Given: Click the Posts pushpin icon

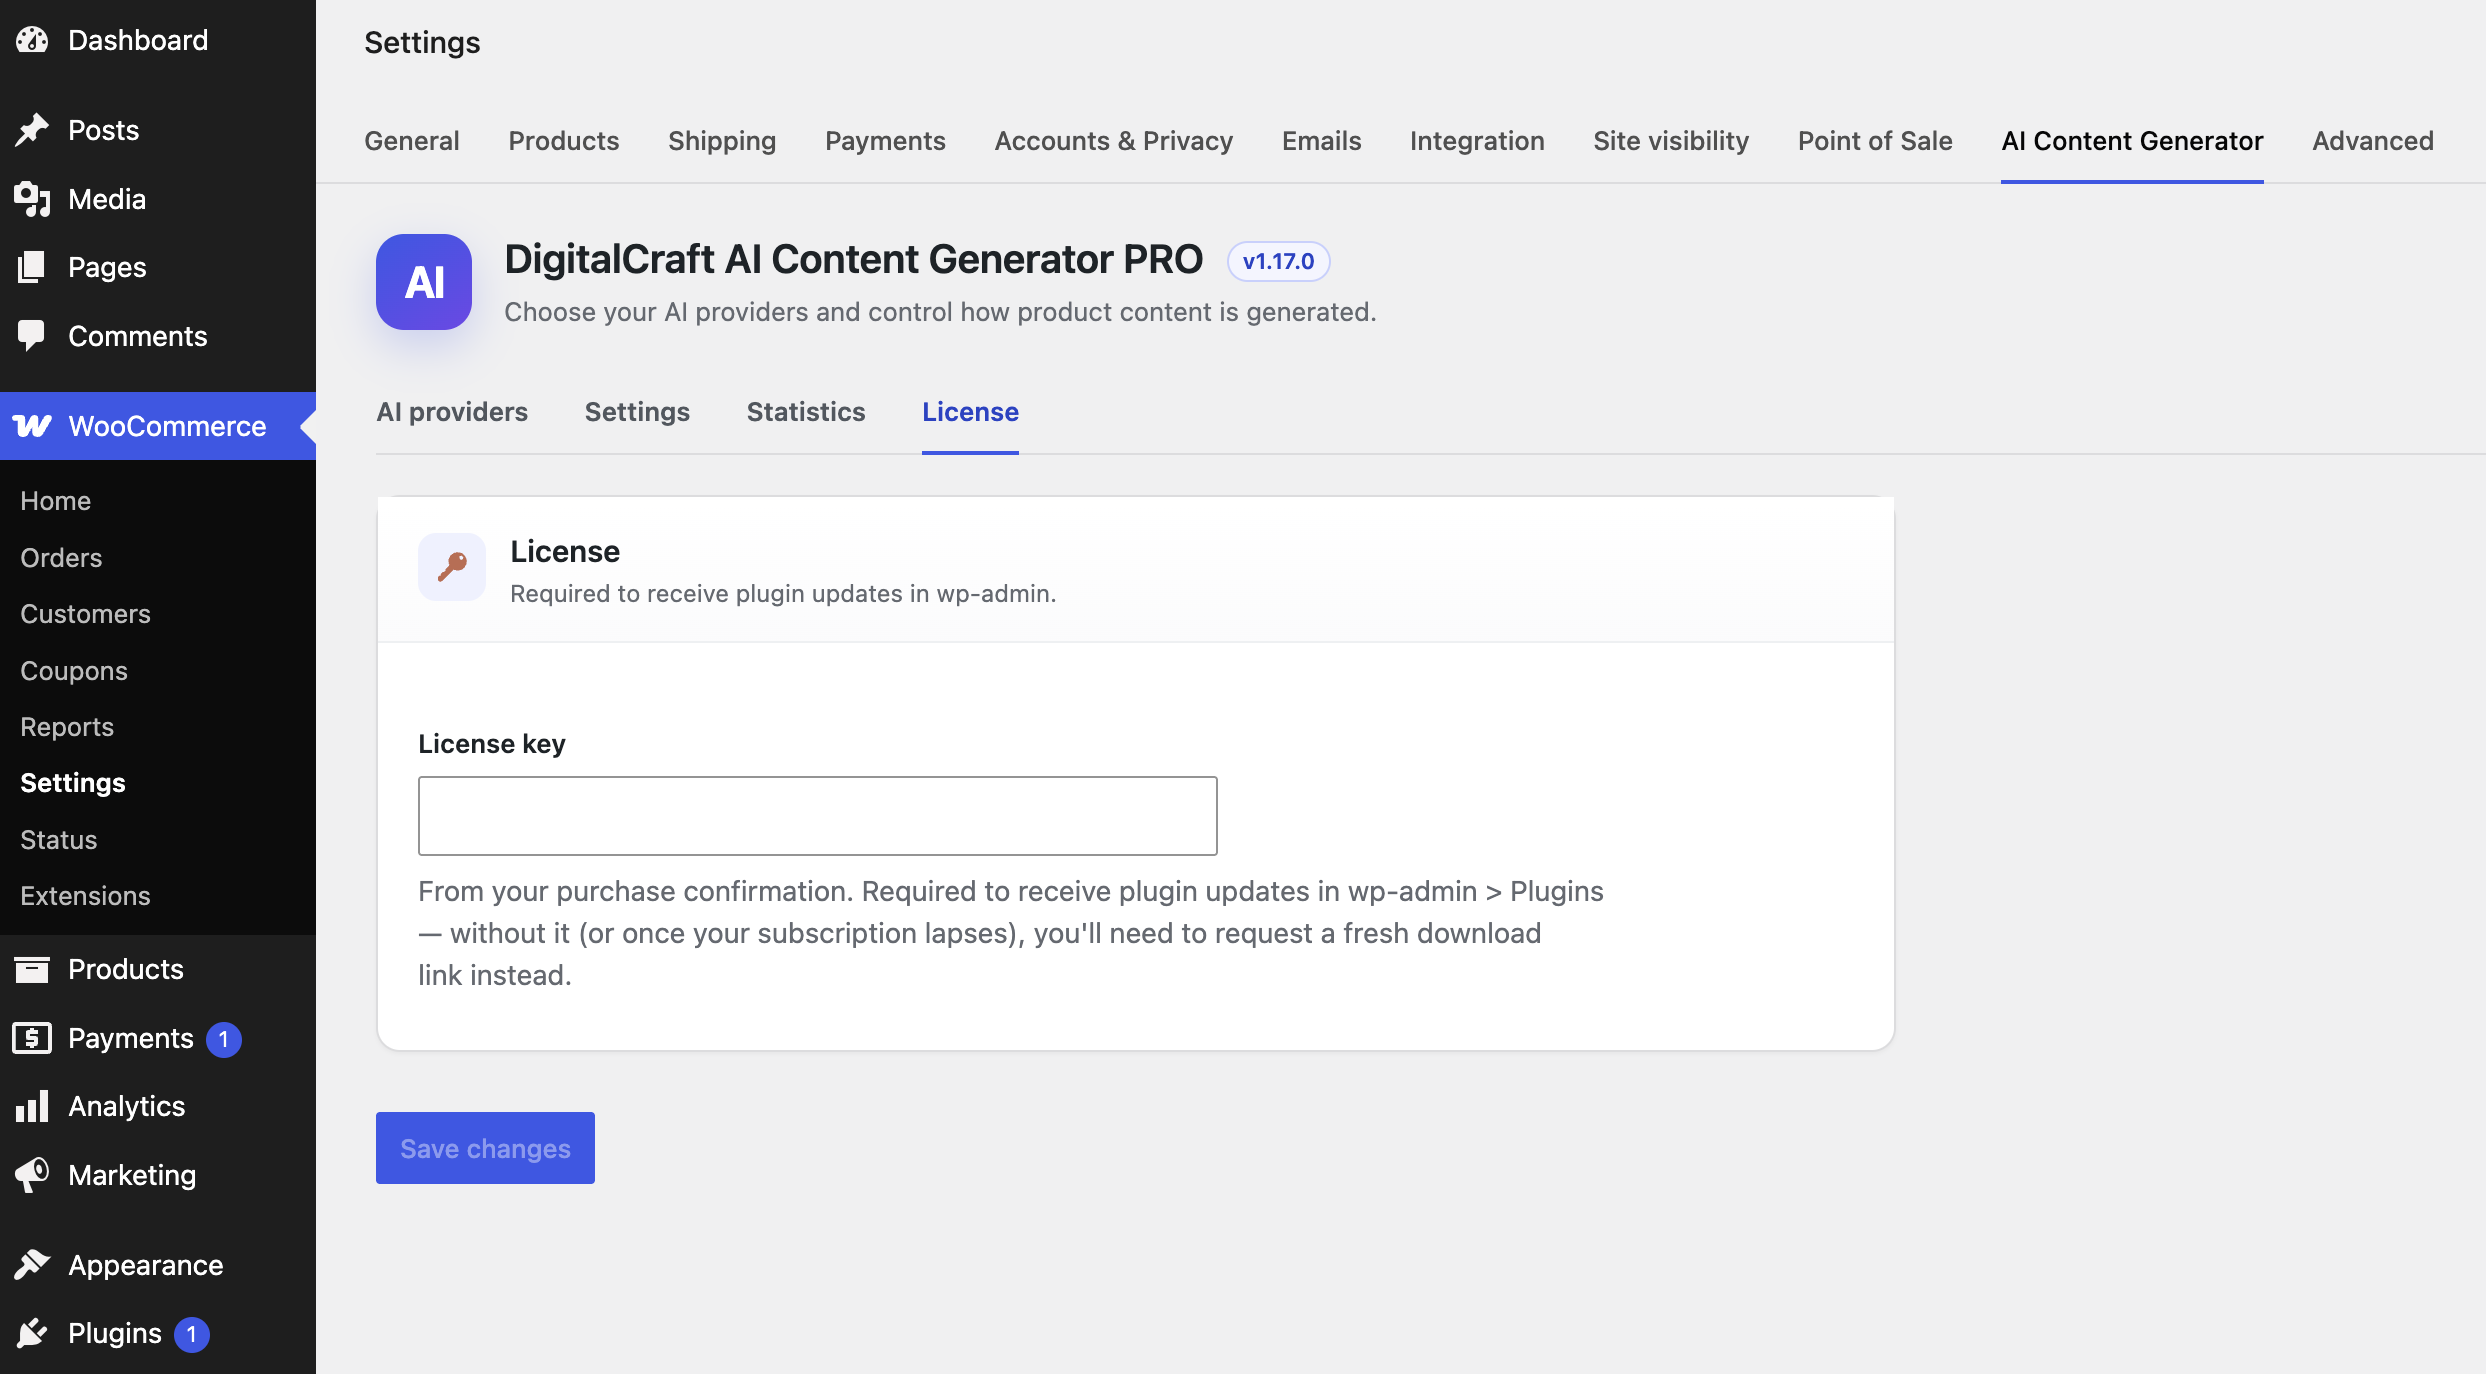Looking at the screenshot, I should [x=32, y=130].
